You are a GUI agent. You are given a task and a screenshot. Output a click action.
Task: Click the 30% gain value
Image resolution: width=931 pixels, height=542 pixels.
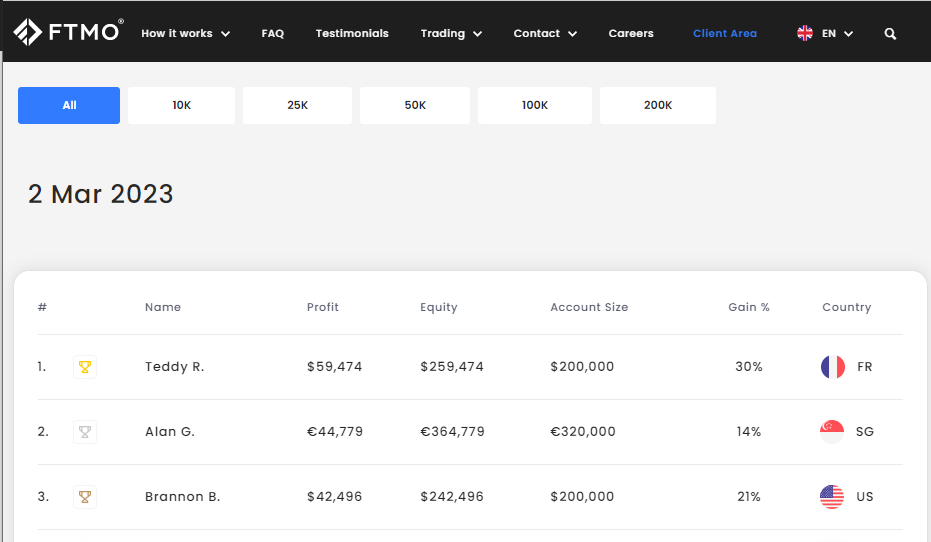[x=749, y=367]
